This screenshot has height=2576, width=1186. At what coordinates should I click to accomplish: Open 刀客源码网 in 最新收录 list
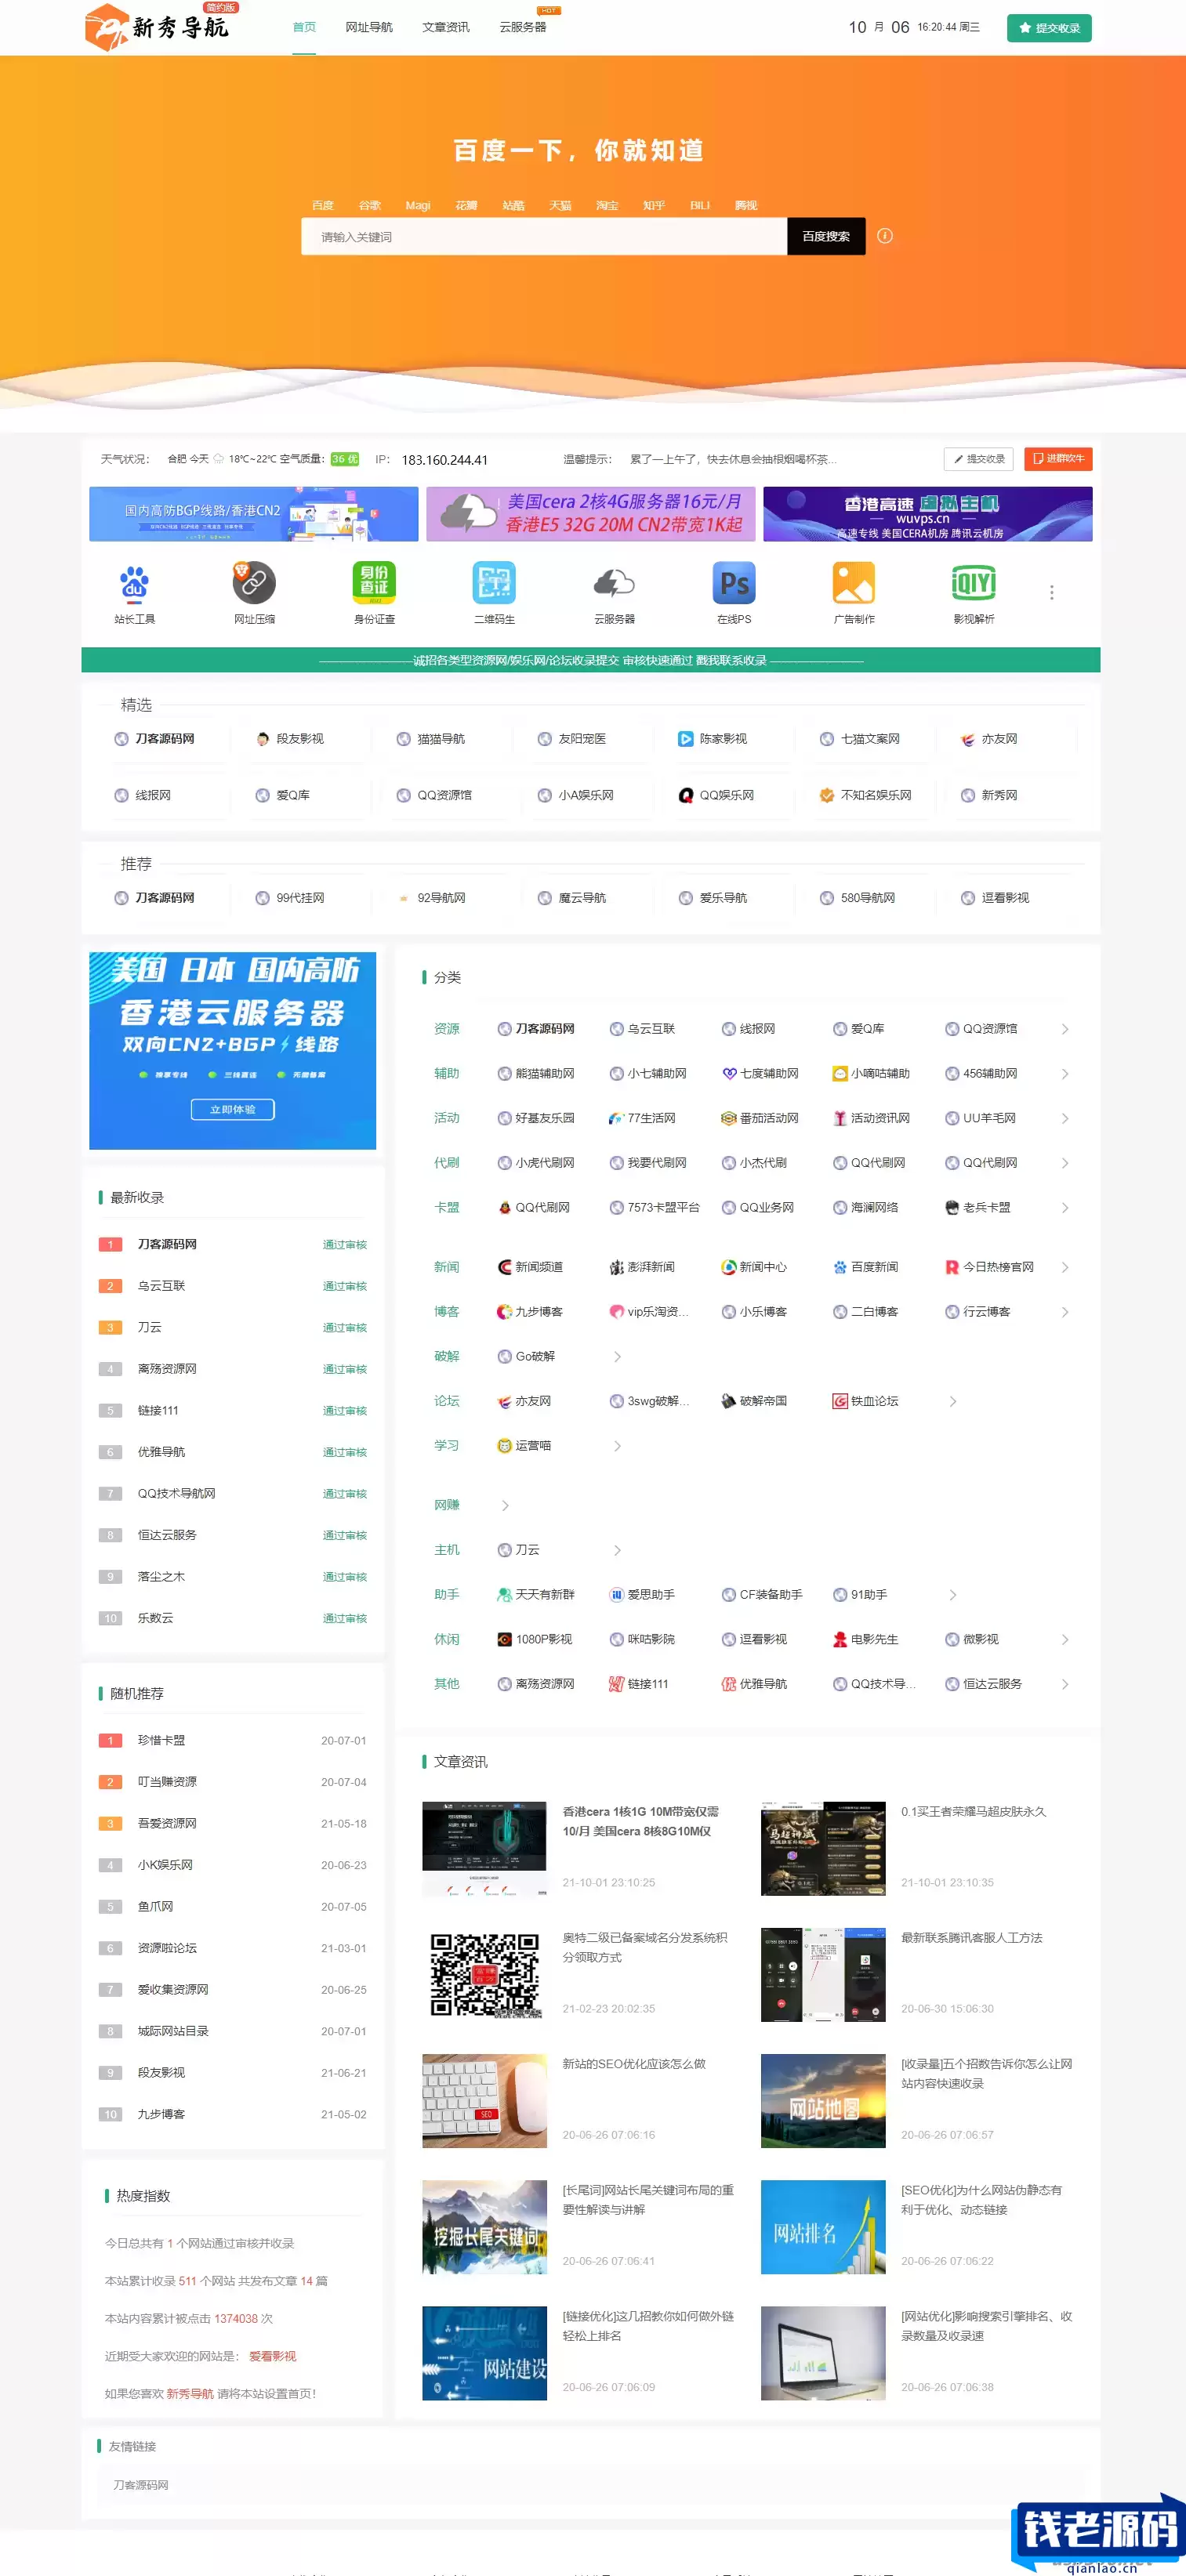[167, 1244]
